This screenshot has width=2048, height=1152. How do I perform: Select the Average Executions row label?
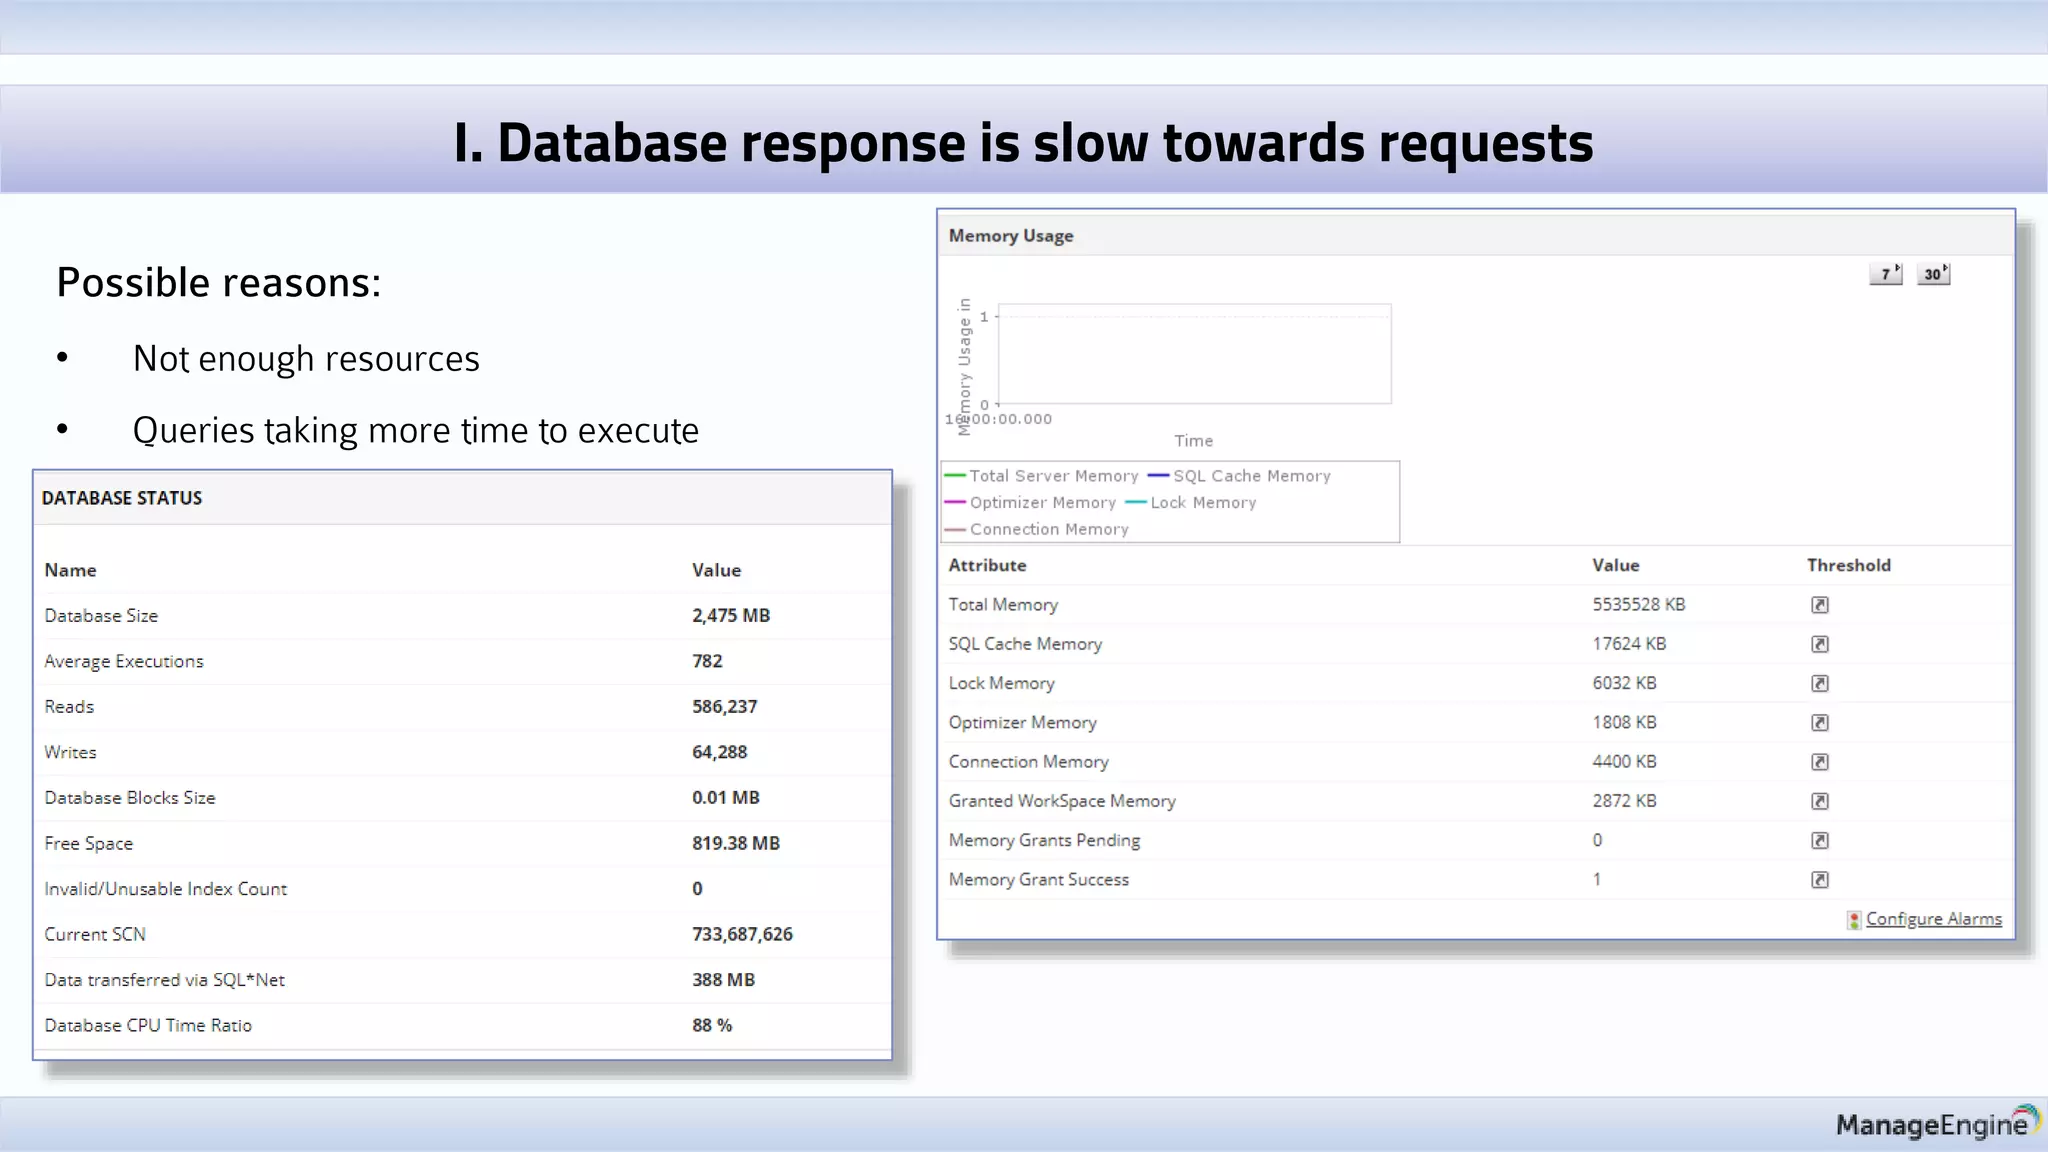pos(124,661)
